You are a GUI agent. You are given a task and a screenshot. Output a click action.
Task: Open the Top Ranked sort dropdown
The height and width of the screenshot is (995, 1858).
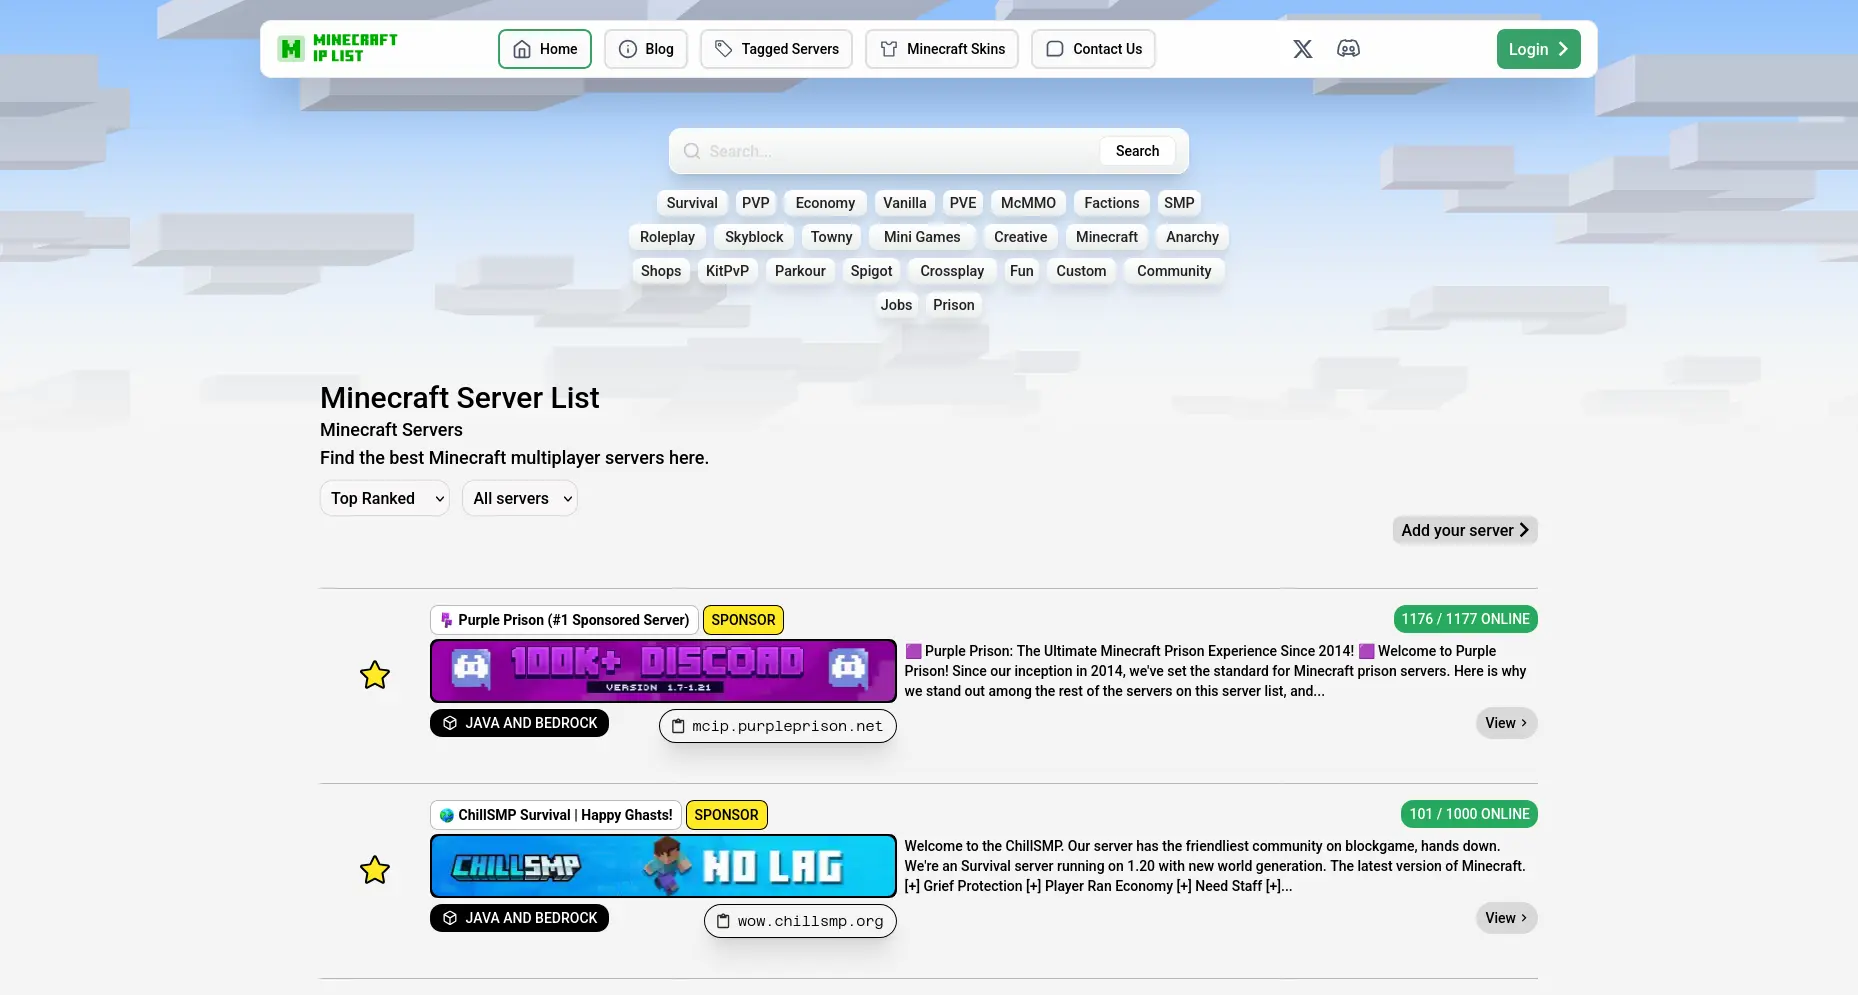click(x=384, y=498)
